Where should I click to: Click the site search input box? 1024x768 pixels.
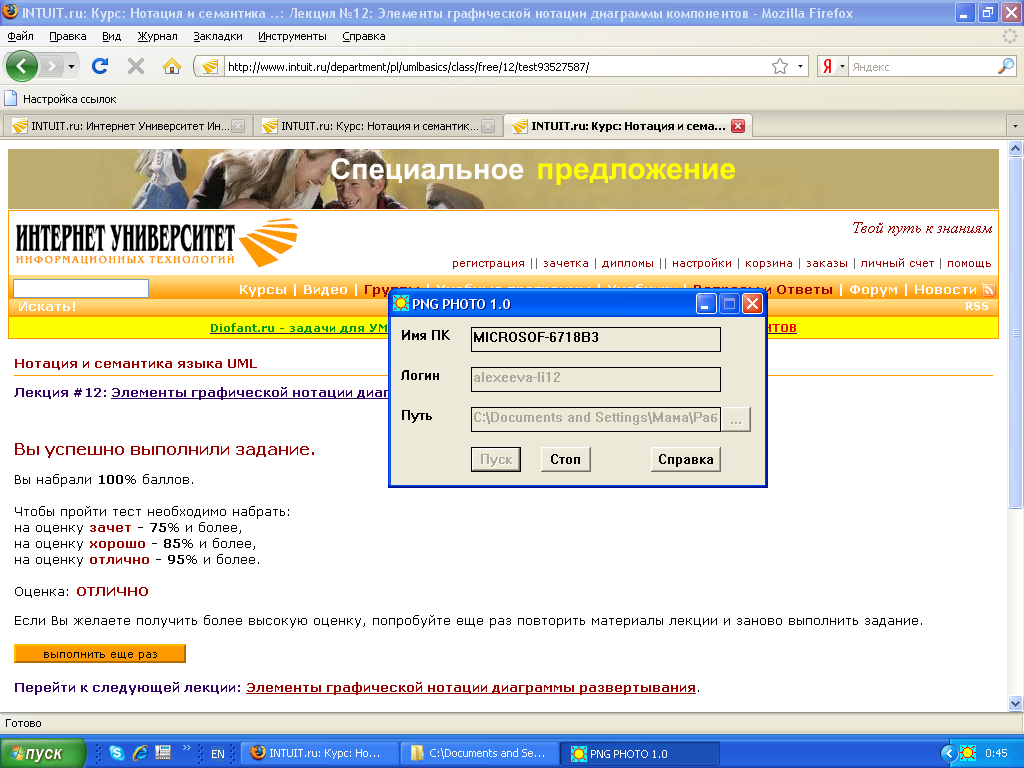pos(81,289)
